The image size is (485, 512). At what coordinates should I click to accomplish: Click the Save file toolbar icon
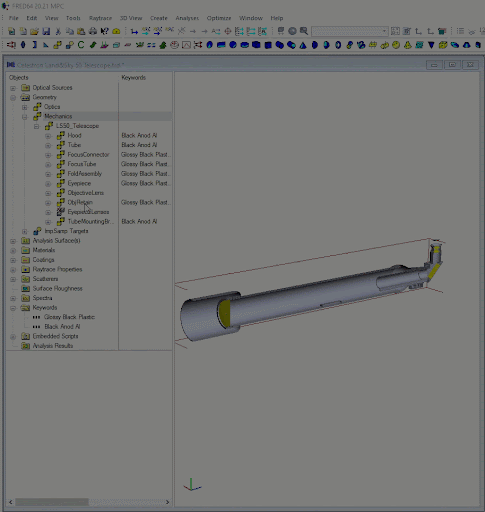pos(46,31)
